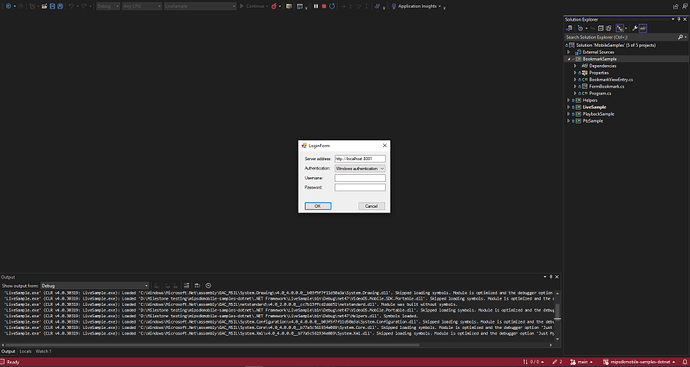Open the Authentication dropdown

360,169
